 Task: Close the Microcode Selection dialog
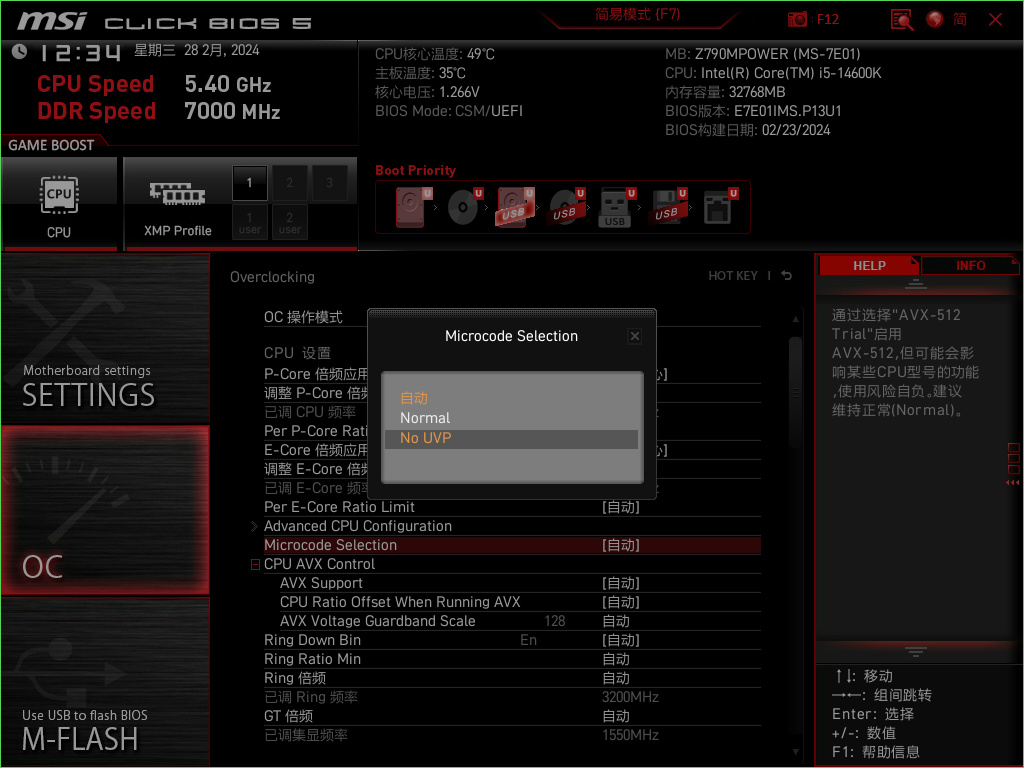coord(634,336)
